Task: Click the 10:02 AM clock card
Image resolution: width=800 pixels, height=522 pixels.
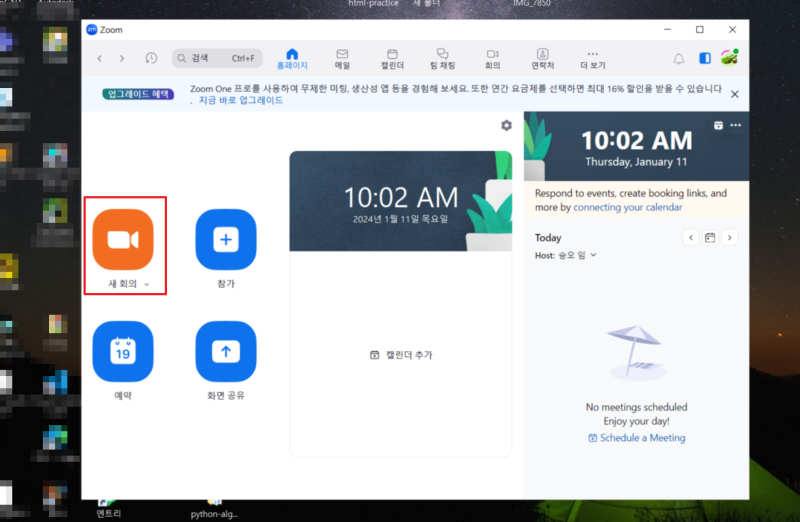Action: tap(401, 201)
